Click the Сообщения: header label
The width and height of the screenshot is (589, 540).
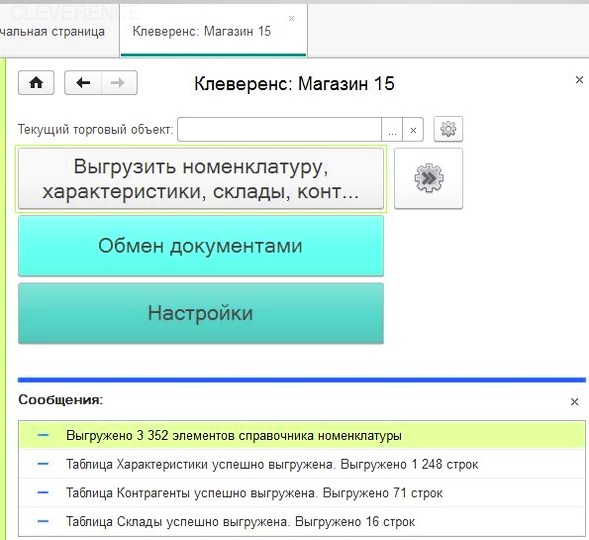pyautogui.click(x=60, y=400)
